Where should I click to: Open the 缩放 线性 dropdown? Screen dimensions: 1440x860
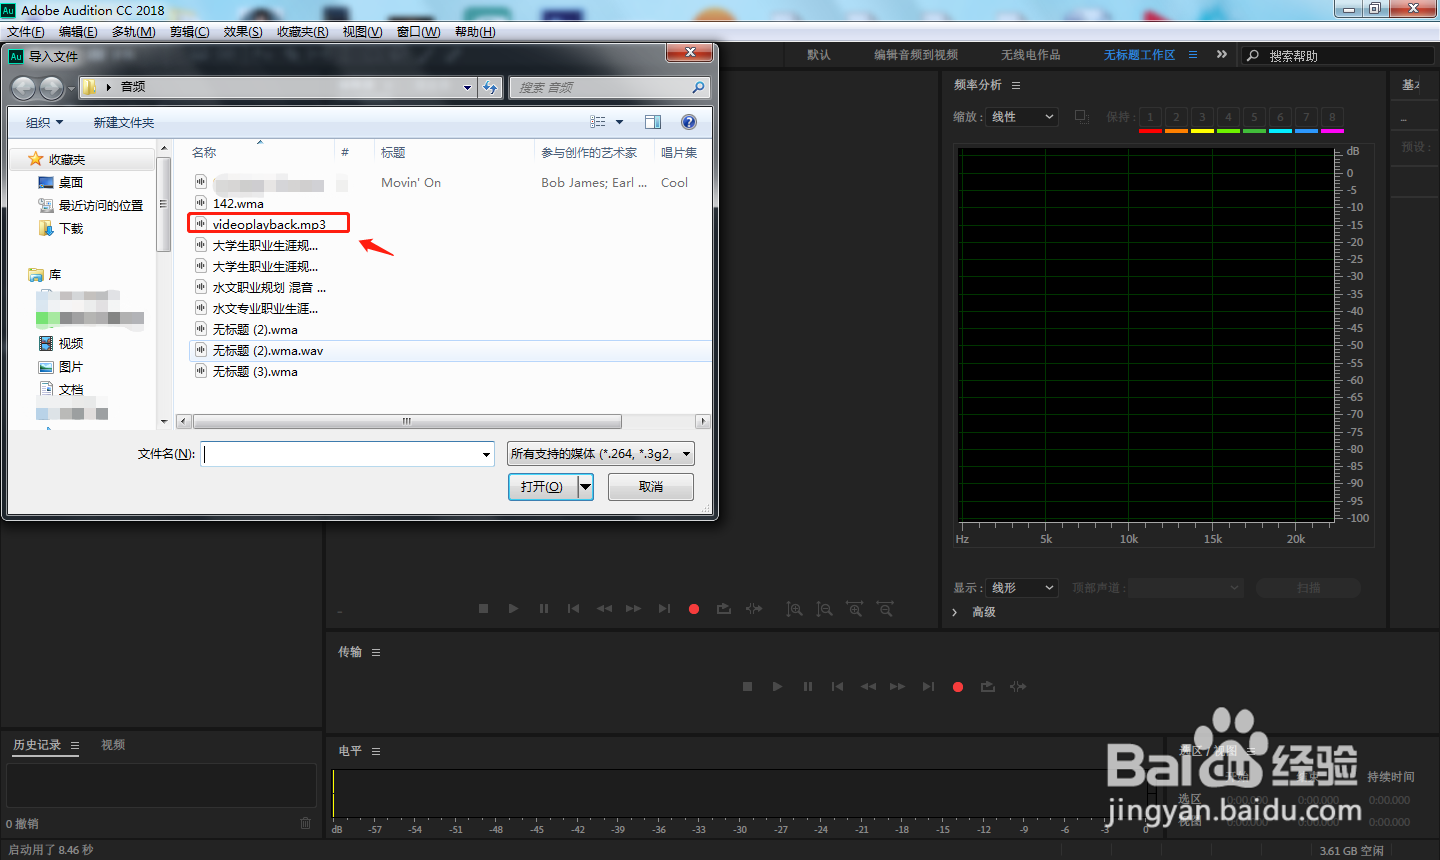[1022, 117]
